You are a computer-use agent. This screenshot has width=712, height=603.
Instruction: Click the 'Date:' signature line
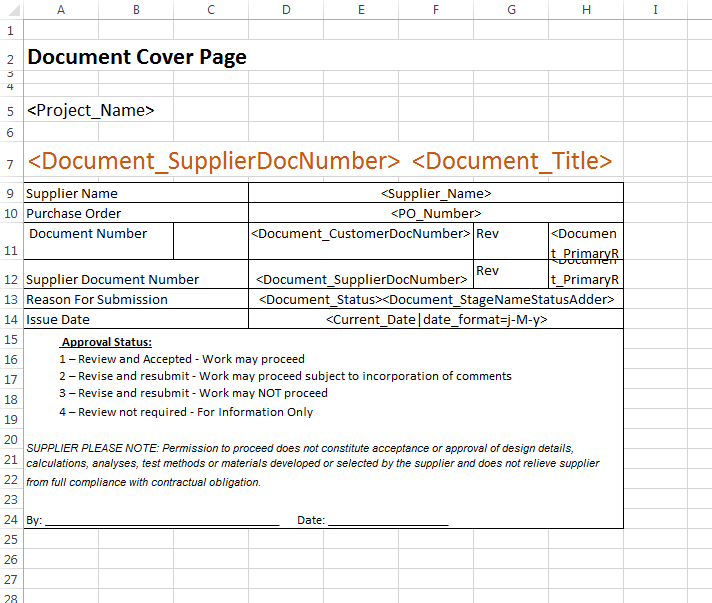(x=373, y=520)
